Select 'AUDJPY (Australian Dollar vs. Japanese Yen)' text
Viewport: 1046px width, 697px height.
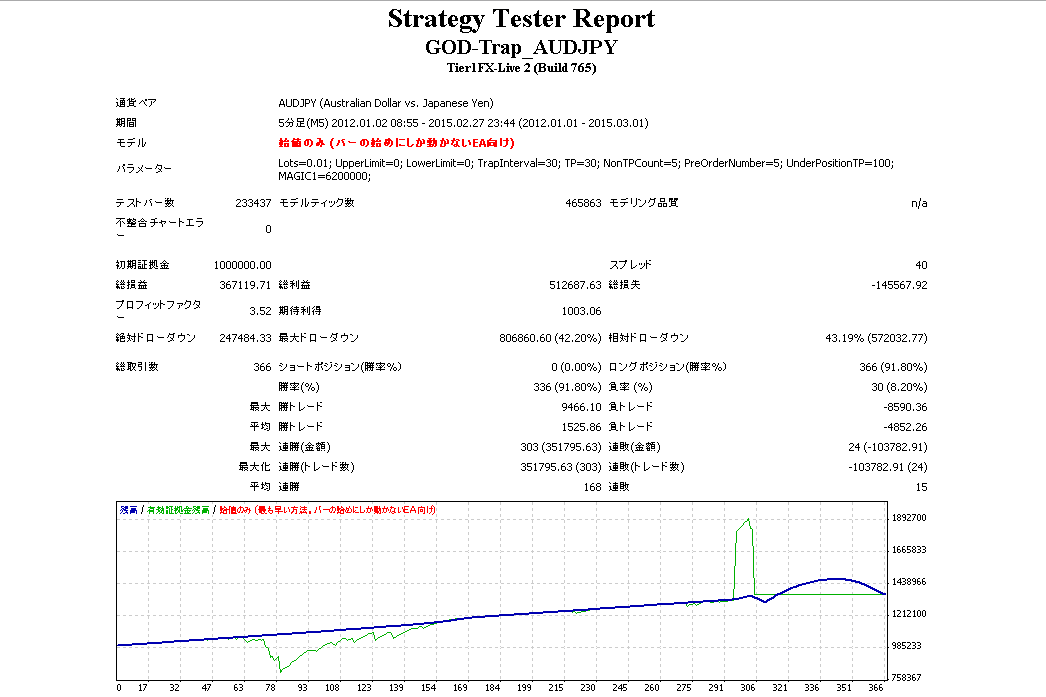[x=386, y=103]
